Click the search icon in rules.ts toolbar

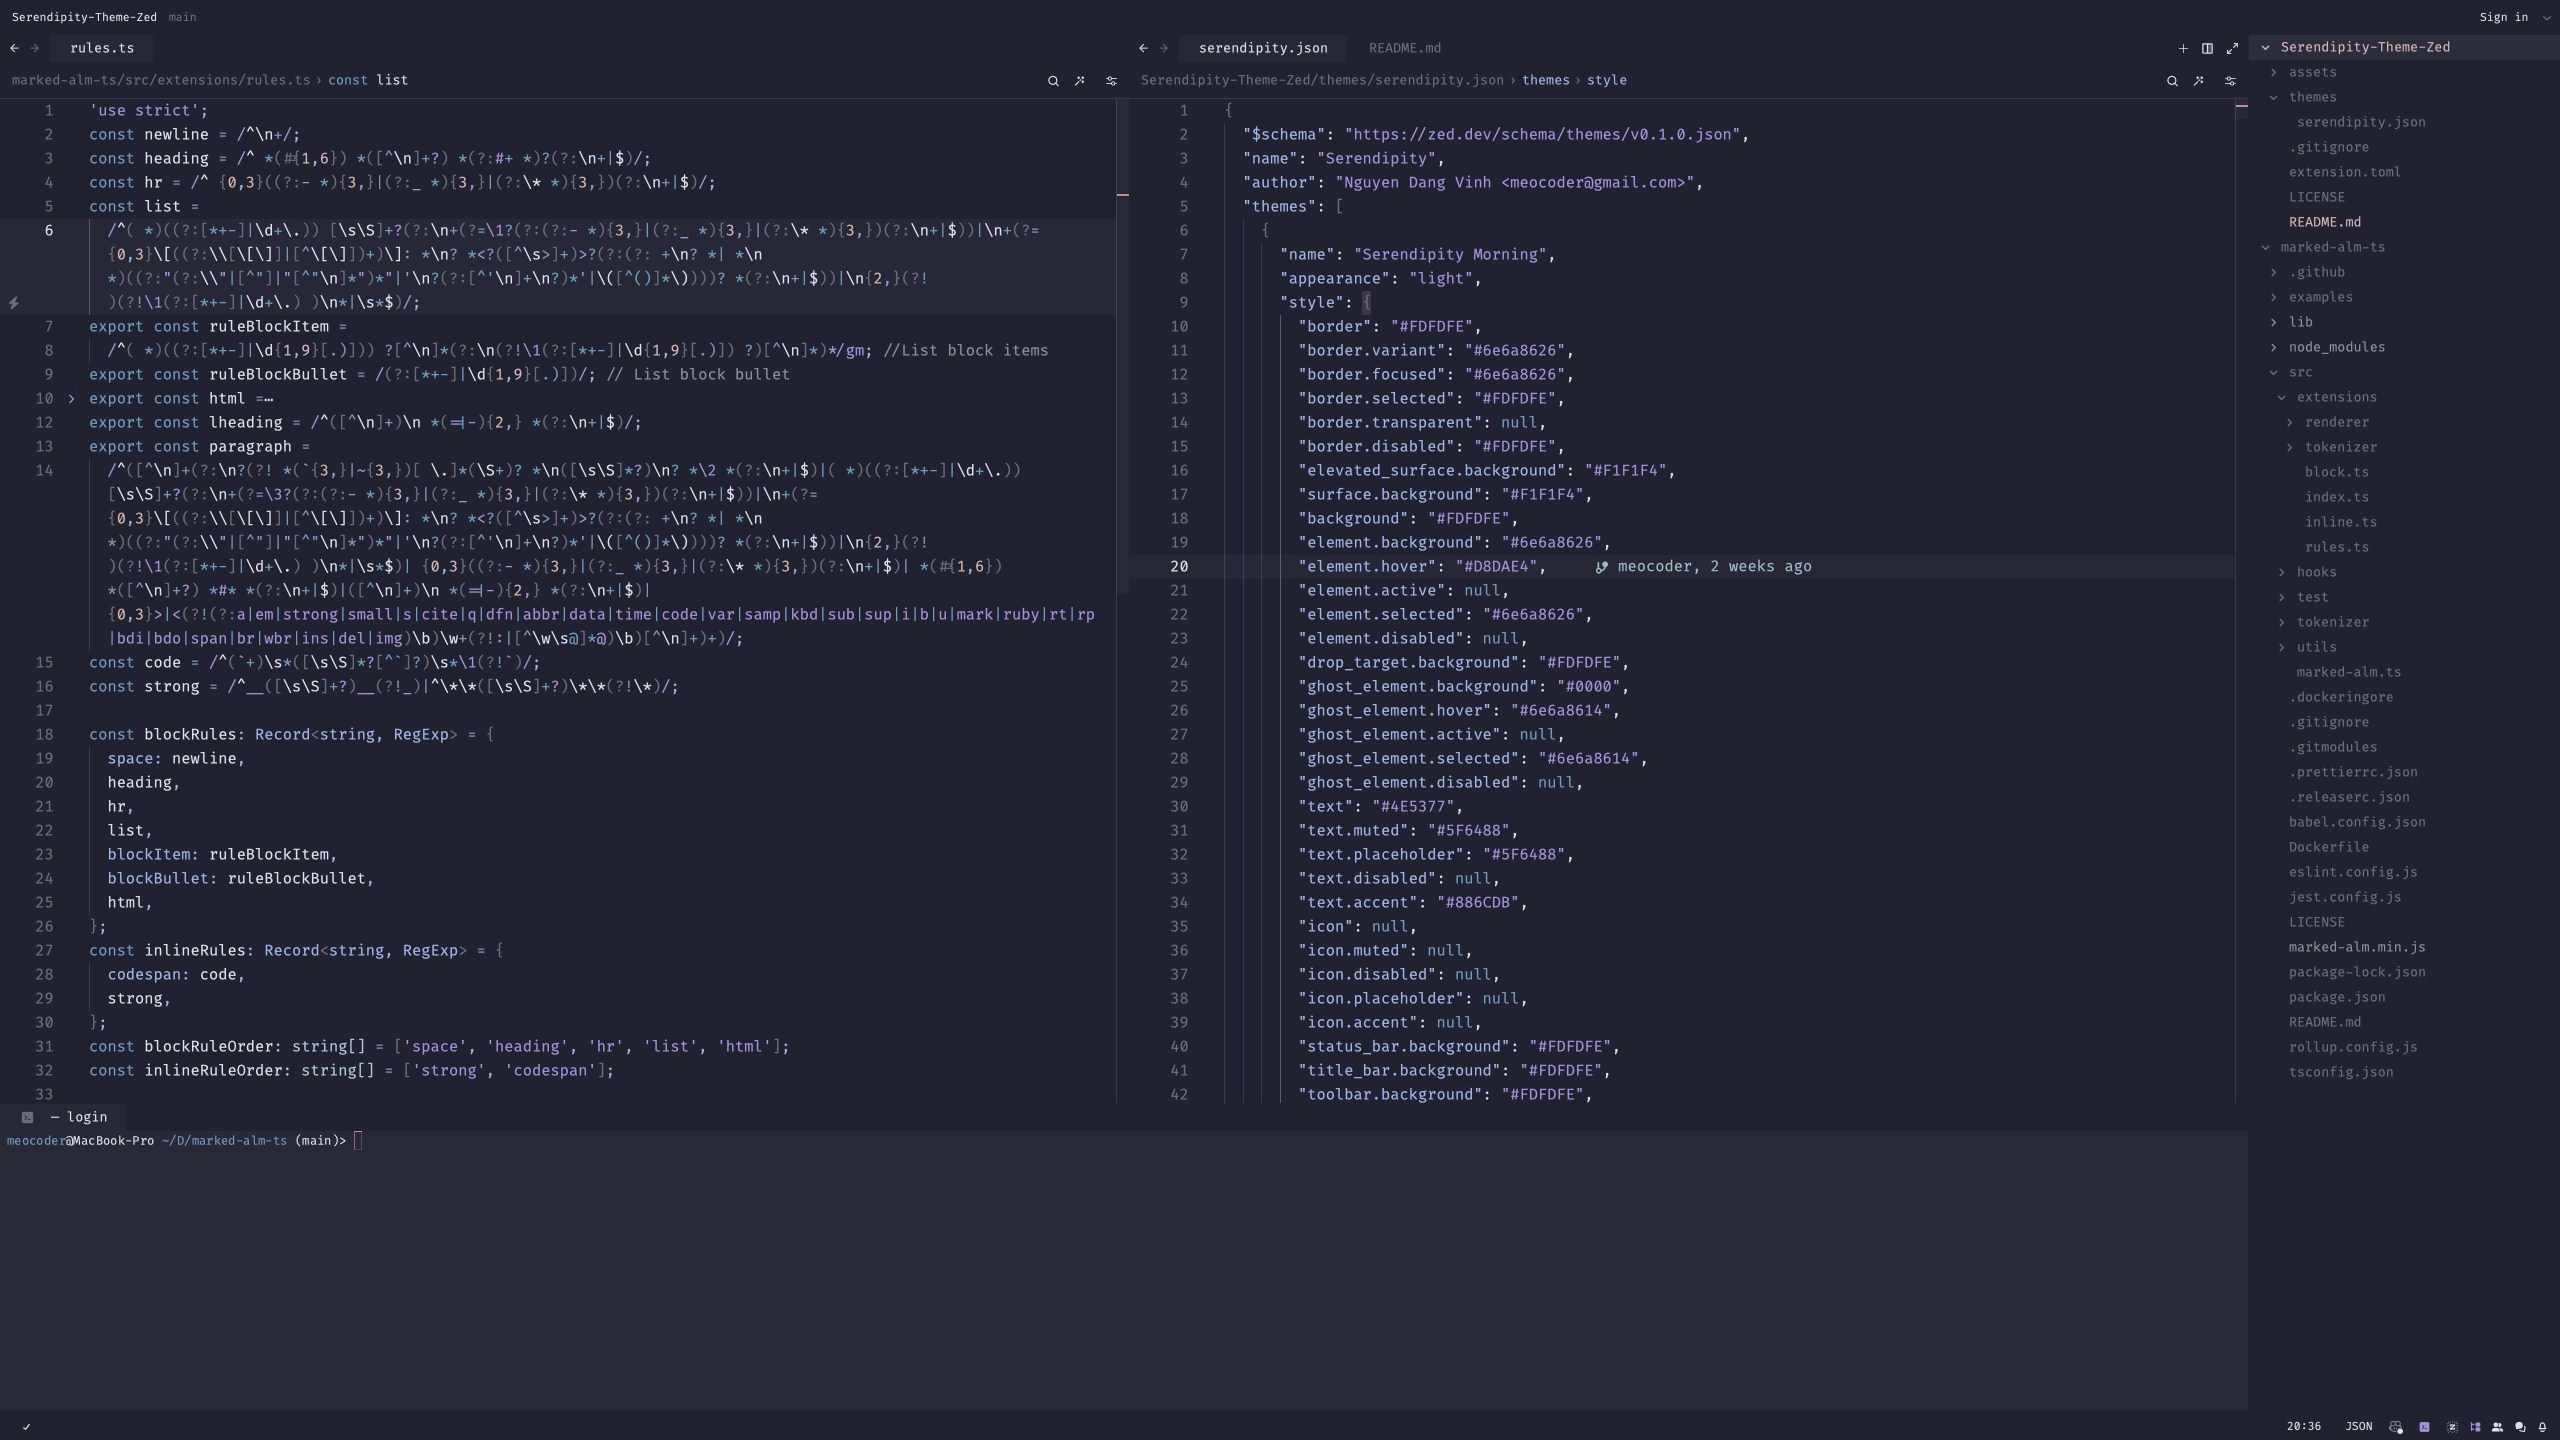(1053, 81)
